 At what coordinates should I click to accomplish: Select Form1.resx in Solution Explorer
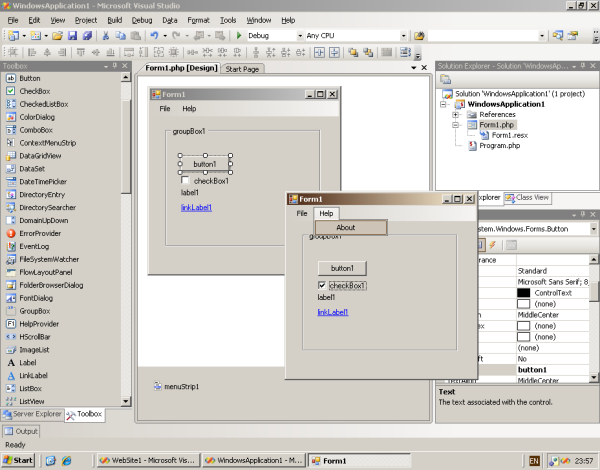(504, 135)
